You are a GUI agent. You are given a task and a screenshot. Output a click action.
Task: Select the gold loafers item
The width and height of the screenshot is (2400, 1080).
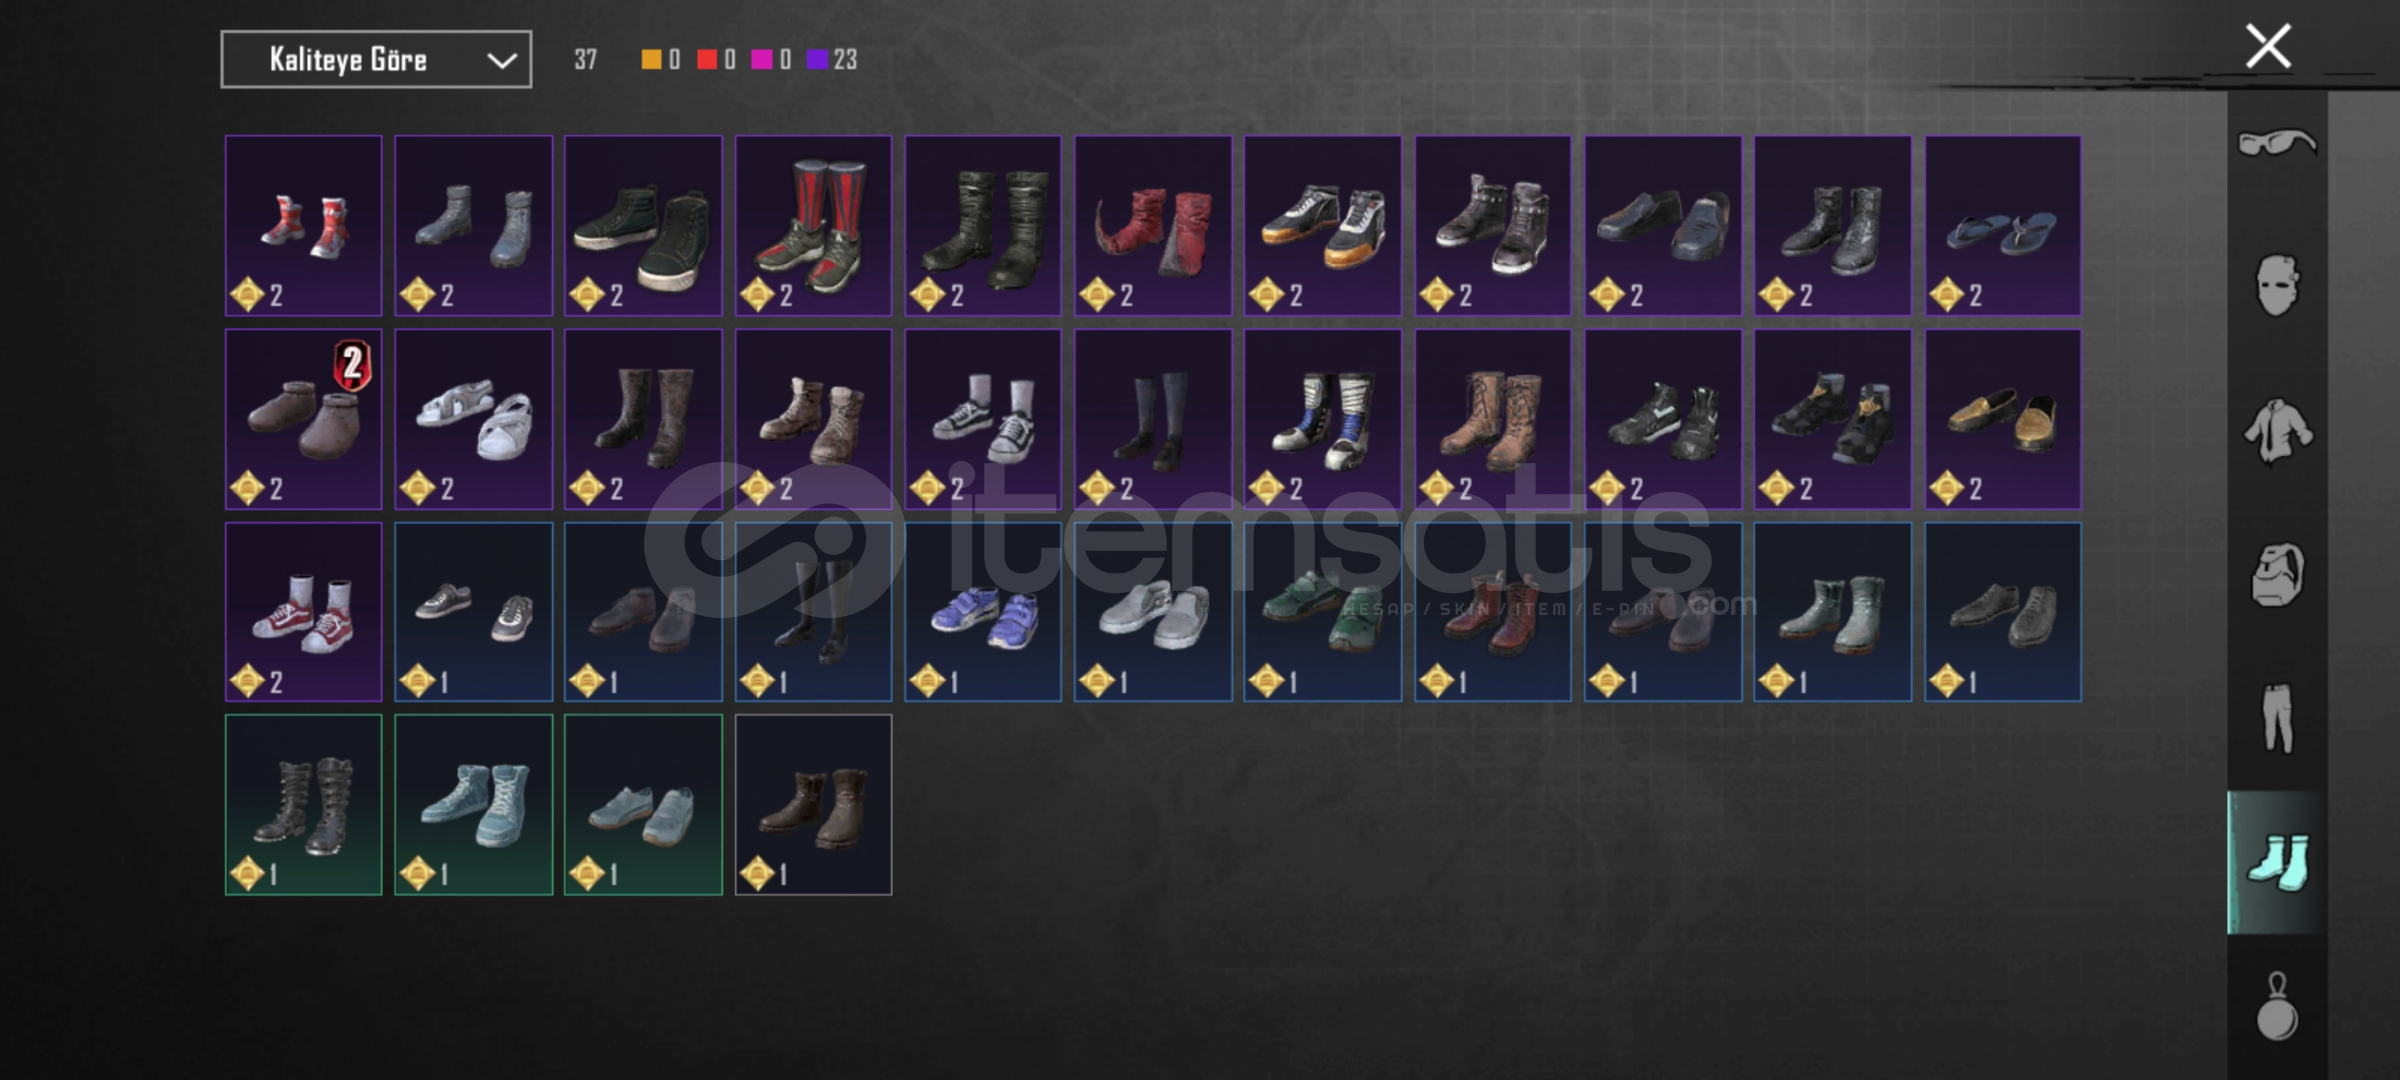[x=2003, y=419]
